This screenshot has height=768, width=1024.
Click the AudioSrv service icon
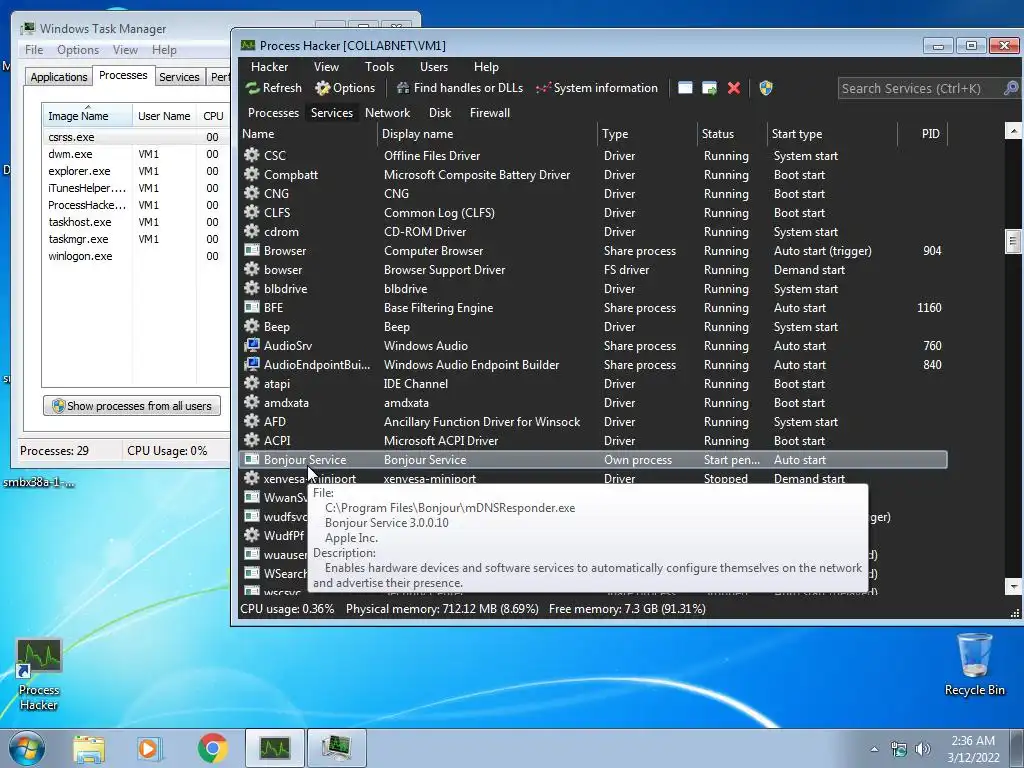(x=251, y=345)
